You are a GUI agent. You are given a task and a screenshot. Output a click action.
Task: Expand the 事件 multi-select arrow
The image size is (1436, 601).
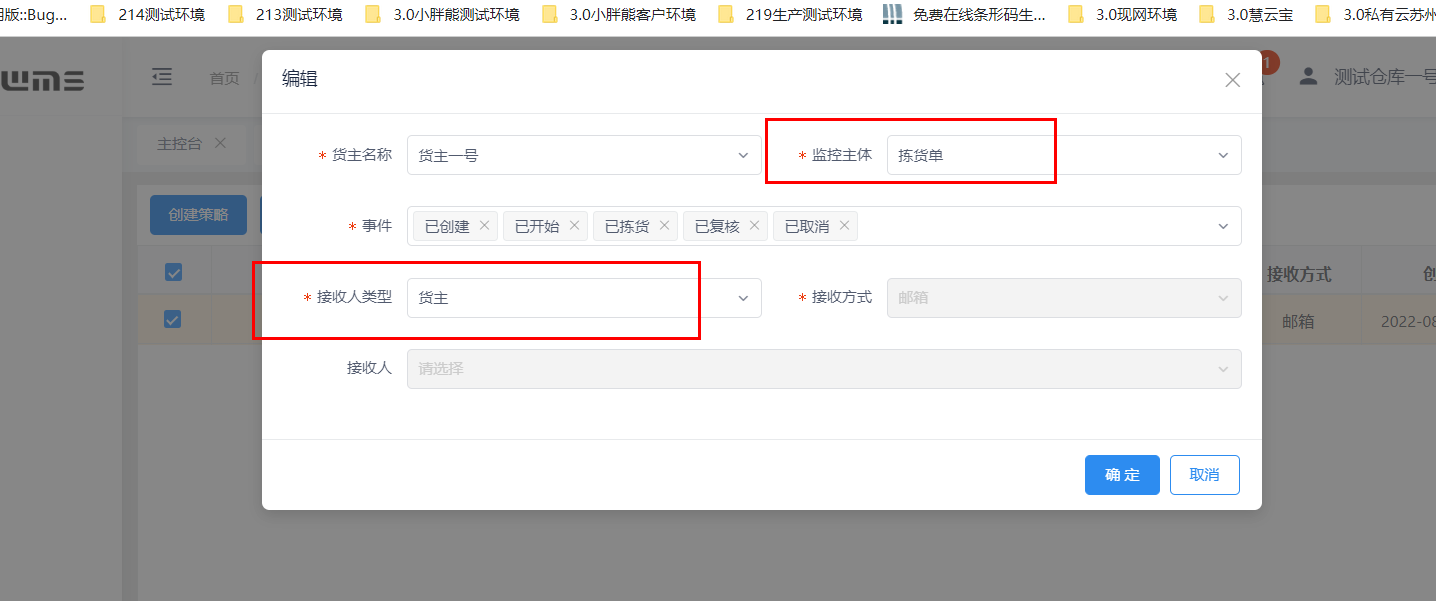[1223, 226]
